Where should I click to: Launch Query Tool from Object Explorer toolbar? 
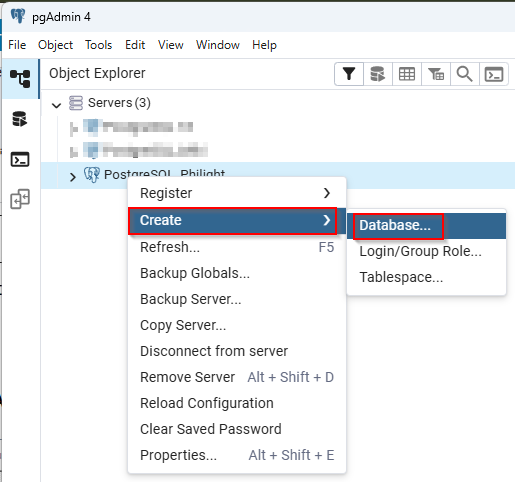point(378,74)
